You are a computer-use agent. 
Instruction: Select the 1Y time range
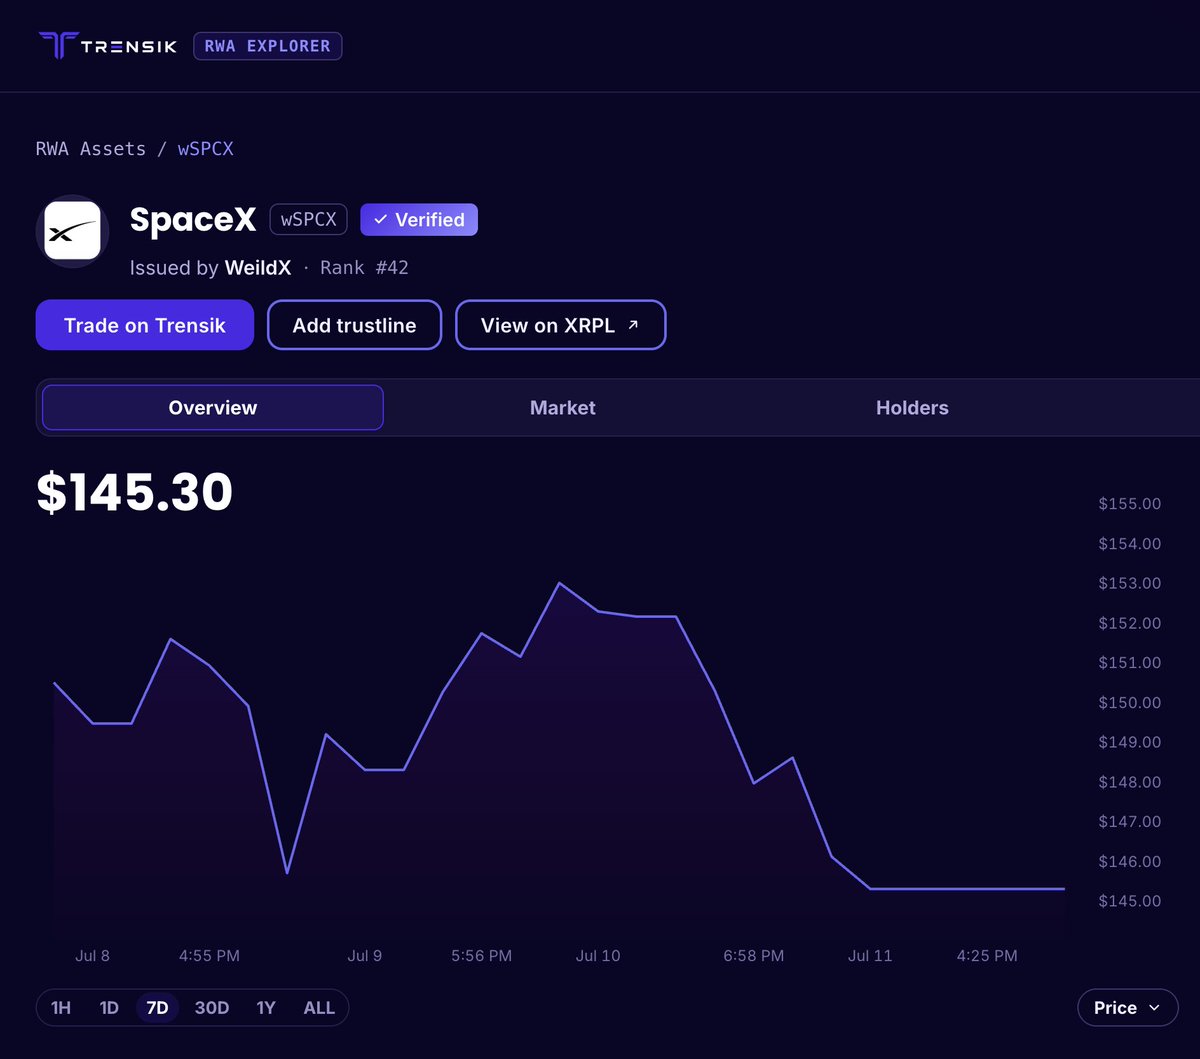tap(266, 1008)
